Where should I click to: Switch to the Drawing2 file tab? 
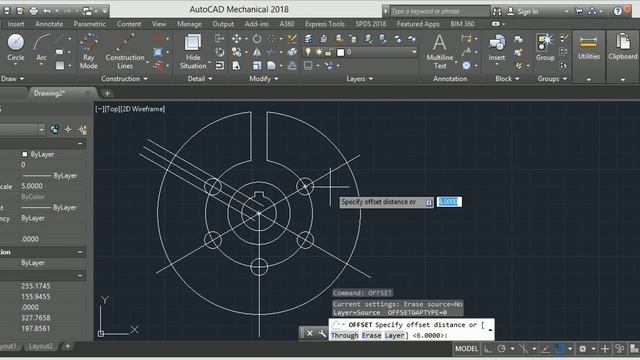coord(49,93)
